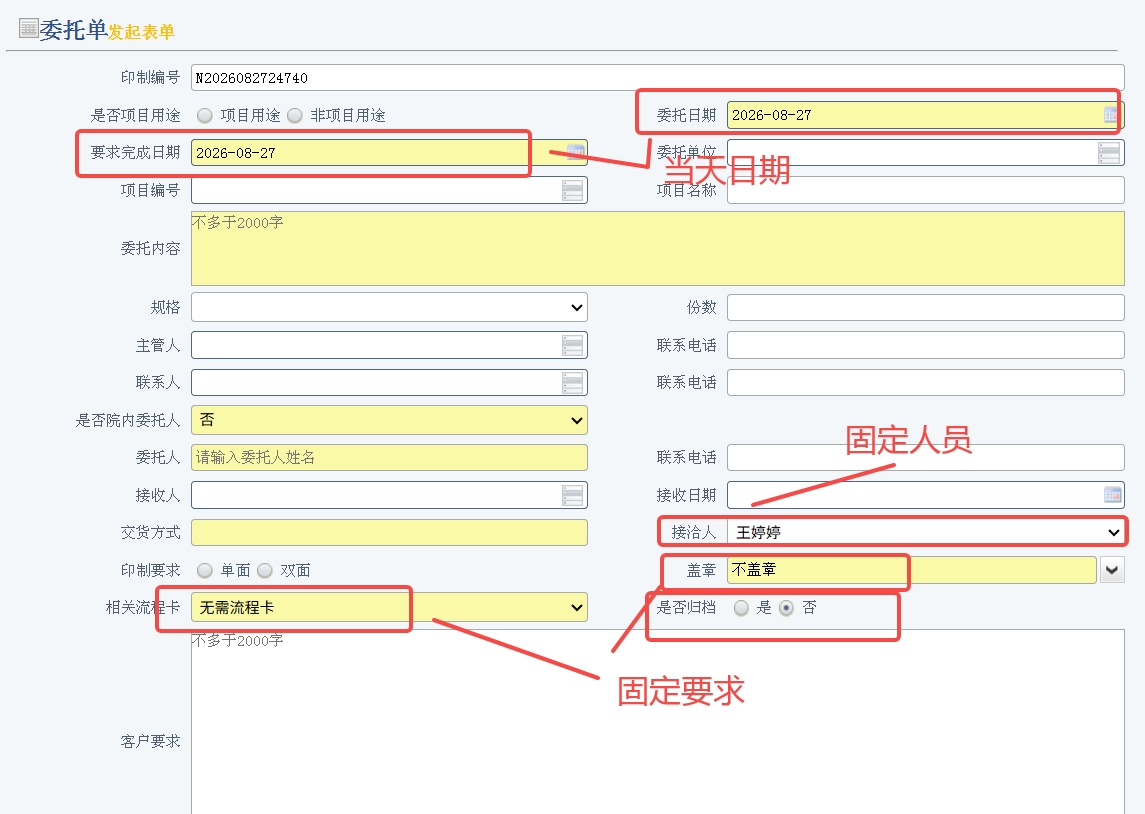Click the 印制编号 field
This screenshot has height=814, width=1145.
point(657,77)
